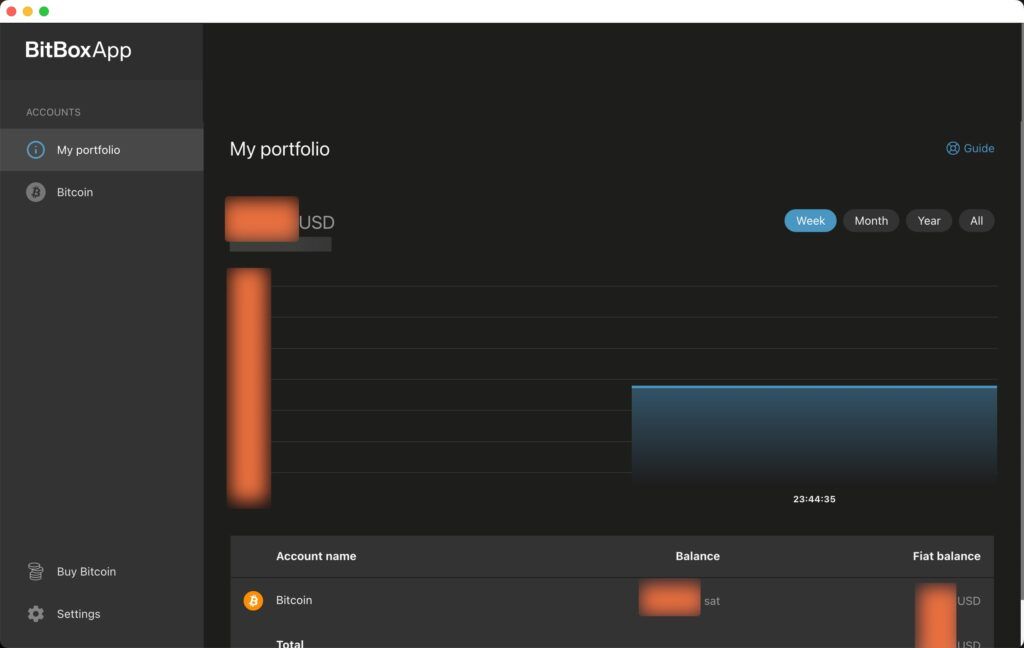The width and height of the screenshot is (1024, 648).
Task: Click the Guide lifebuoy icon
Action: (x=953, y=148)
